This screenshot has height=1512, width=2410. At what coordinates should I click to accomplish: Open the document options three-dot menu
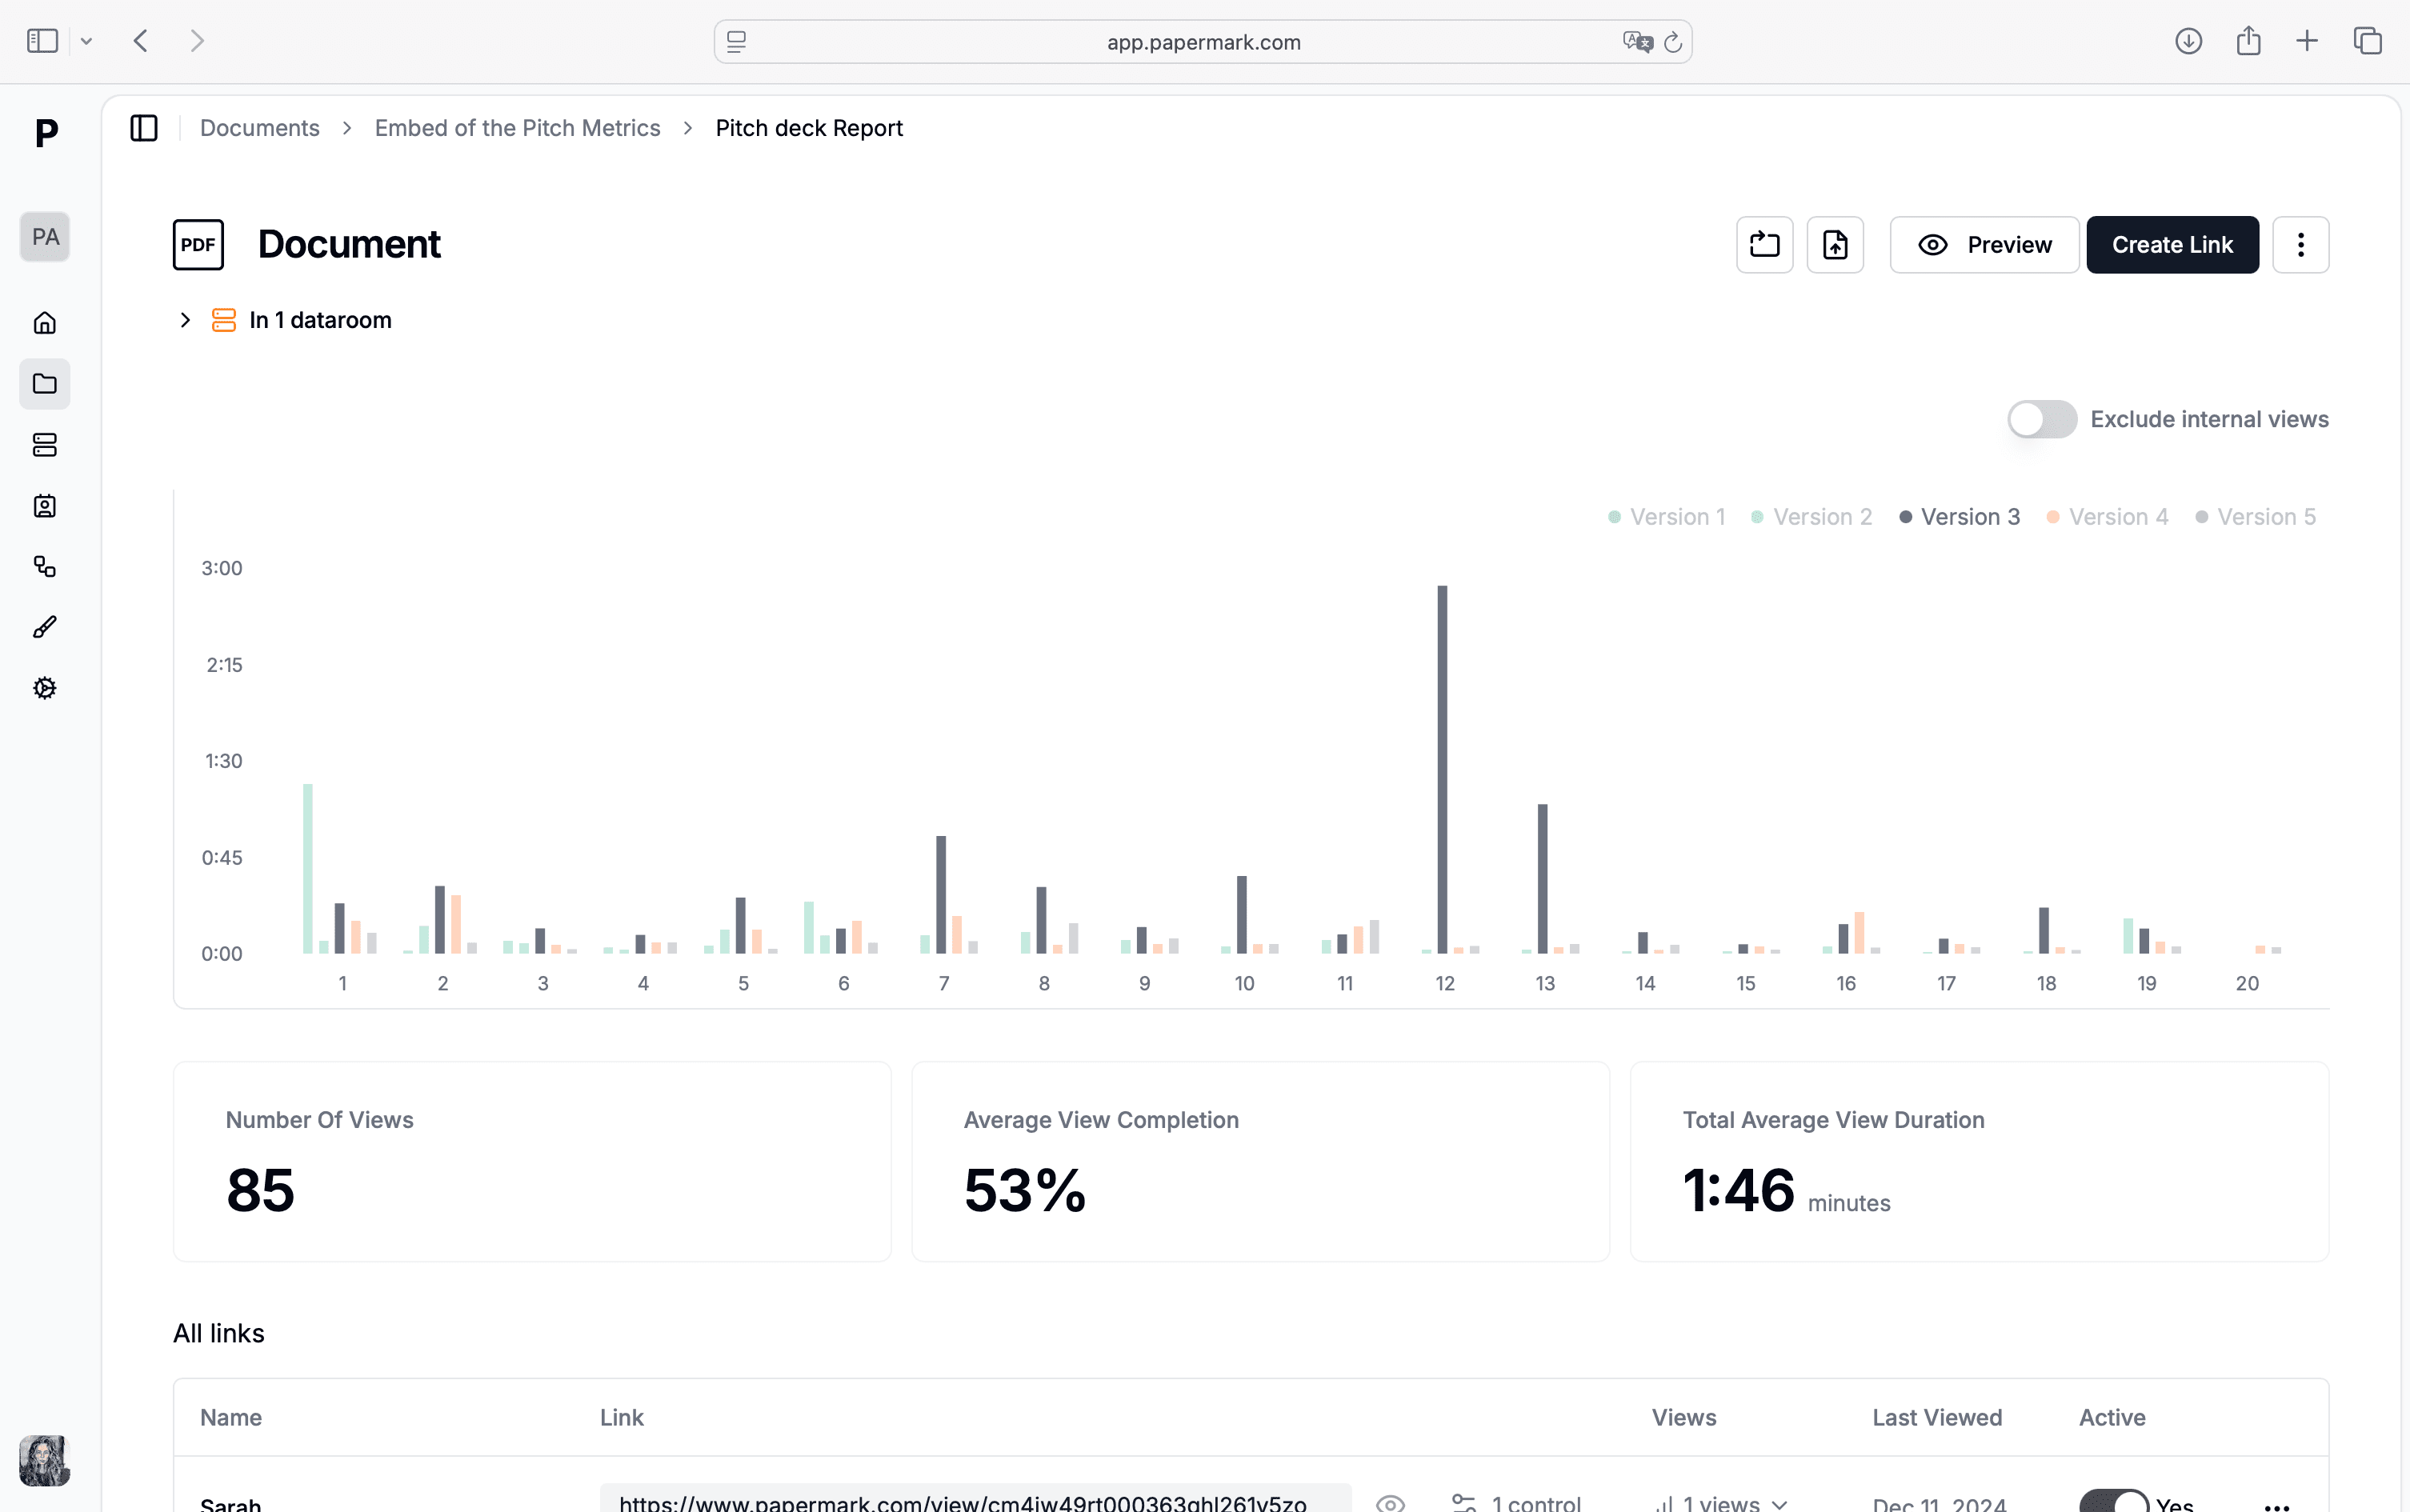pos(2300,244)
